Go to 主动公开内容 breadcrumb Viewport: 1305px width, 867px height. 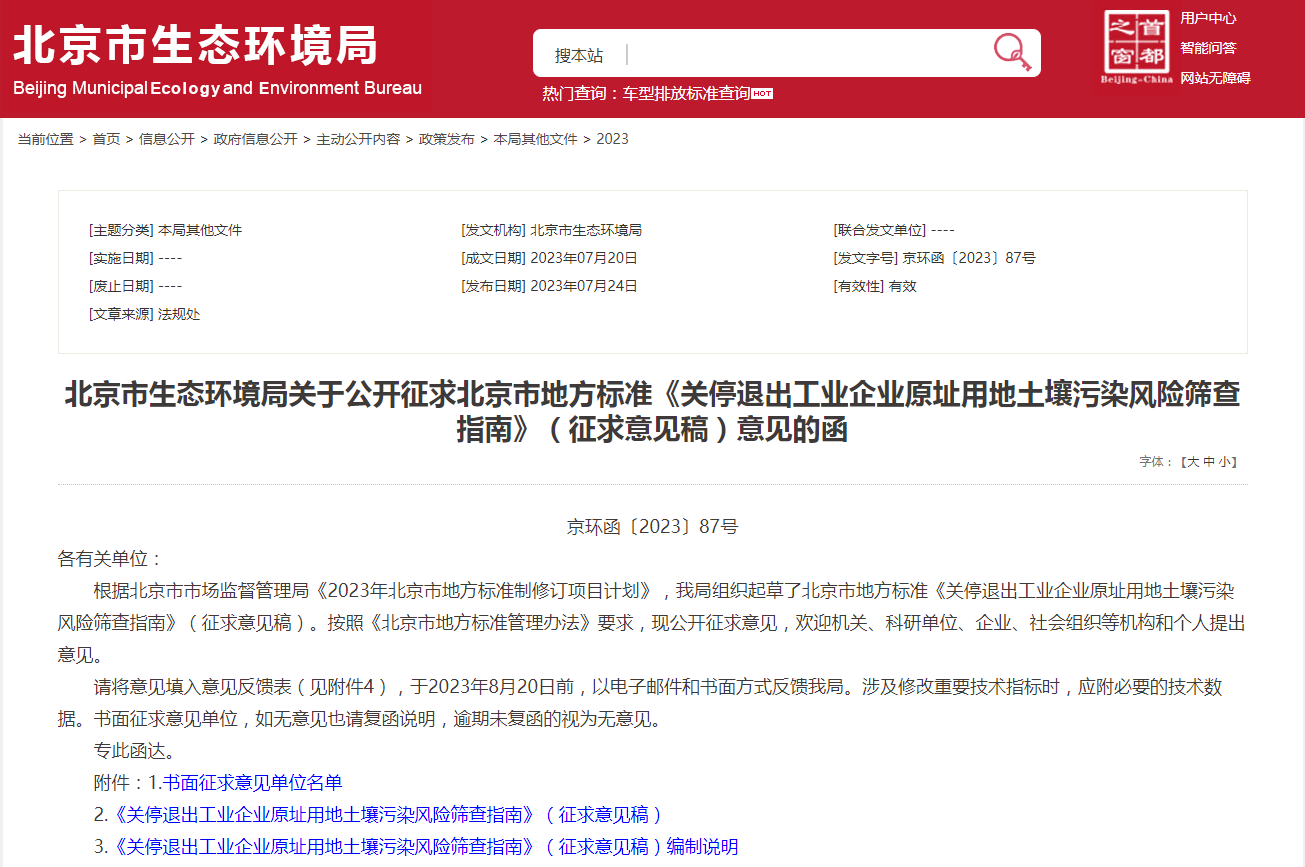click(x=358, y=139)
